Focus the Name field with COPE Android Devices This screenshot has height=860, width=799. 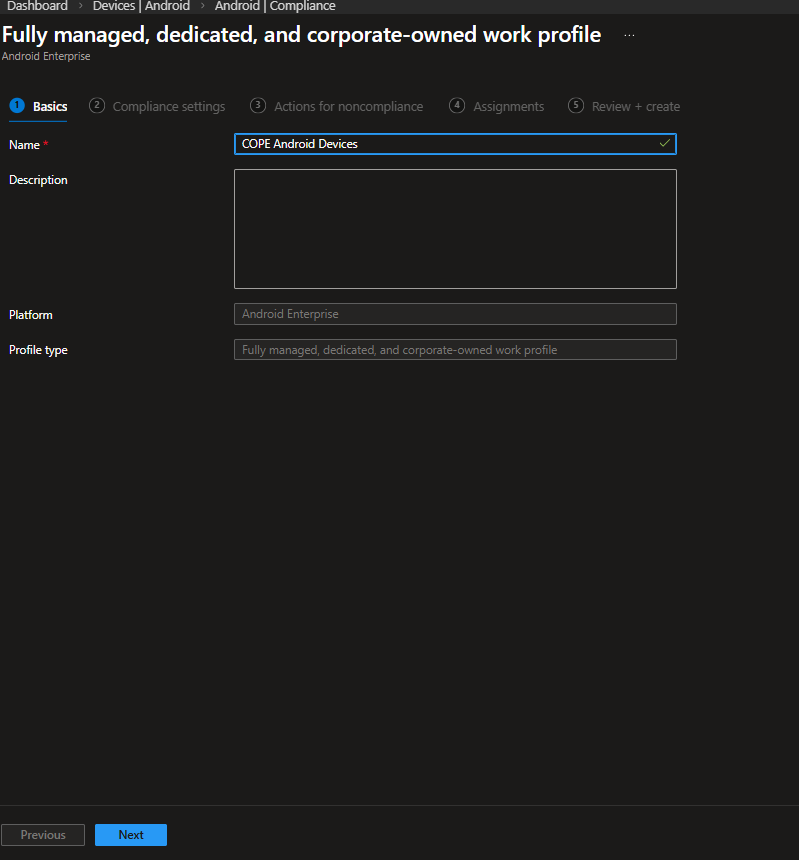click(x=445, y=144)
